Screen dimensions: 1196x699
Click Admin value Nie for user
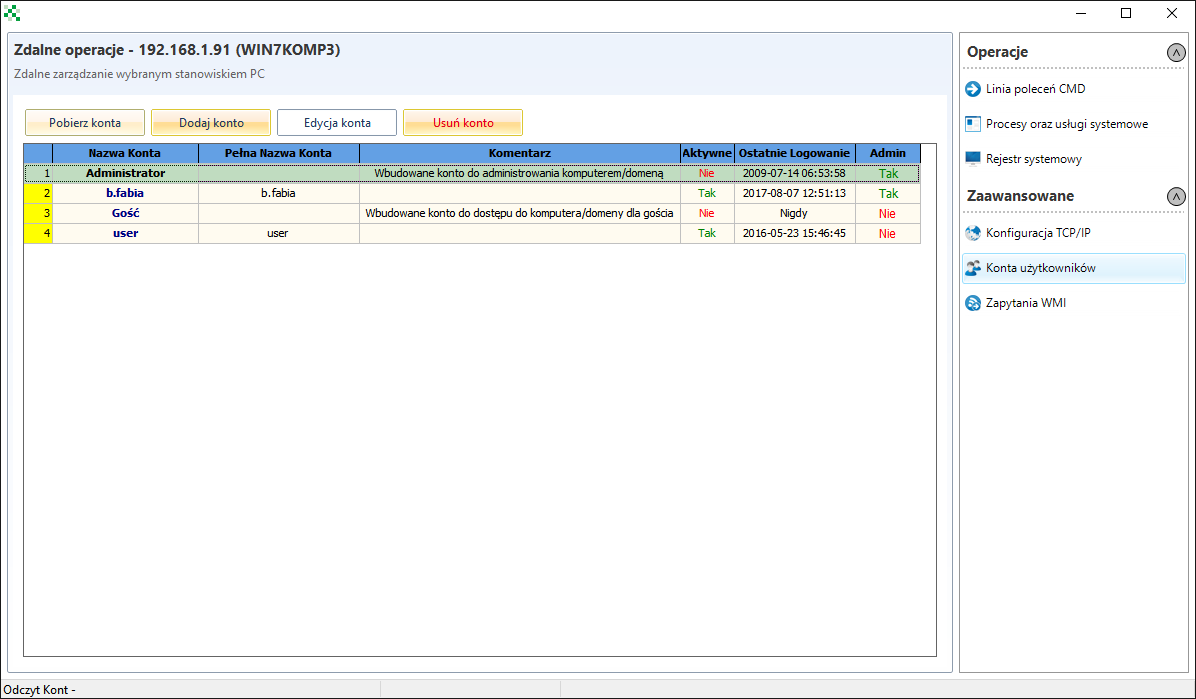pos(887,233)
